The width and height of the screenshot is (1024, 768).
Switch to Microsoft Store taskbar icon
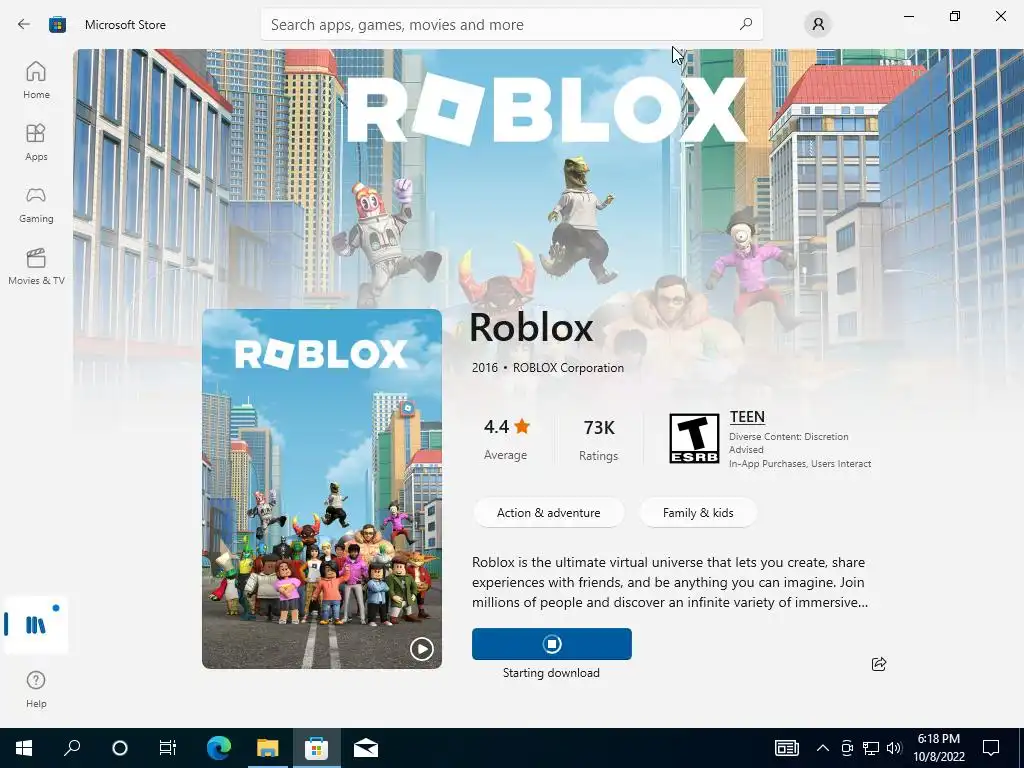click(316, 748)
